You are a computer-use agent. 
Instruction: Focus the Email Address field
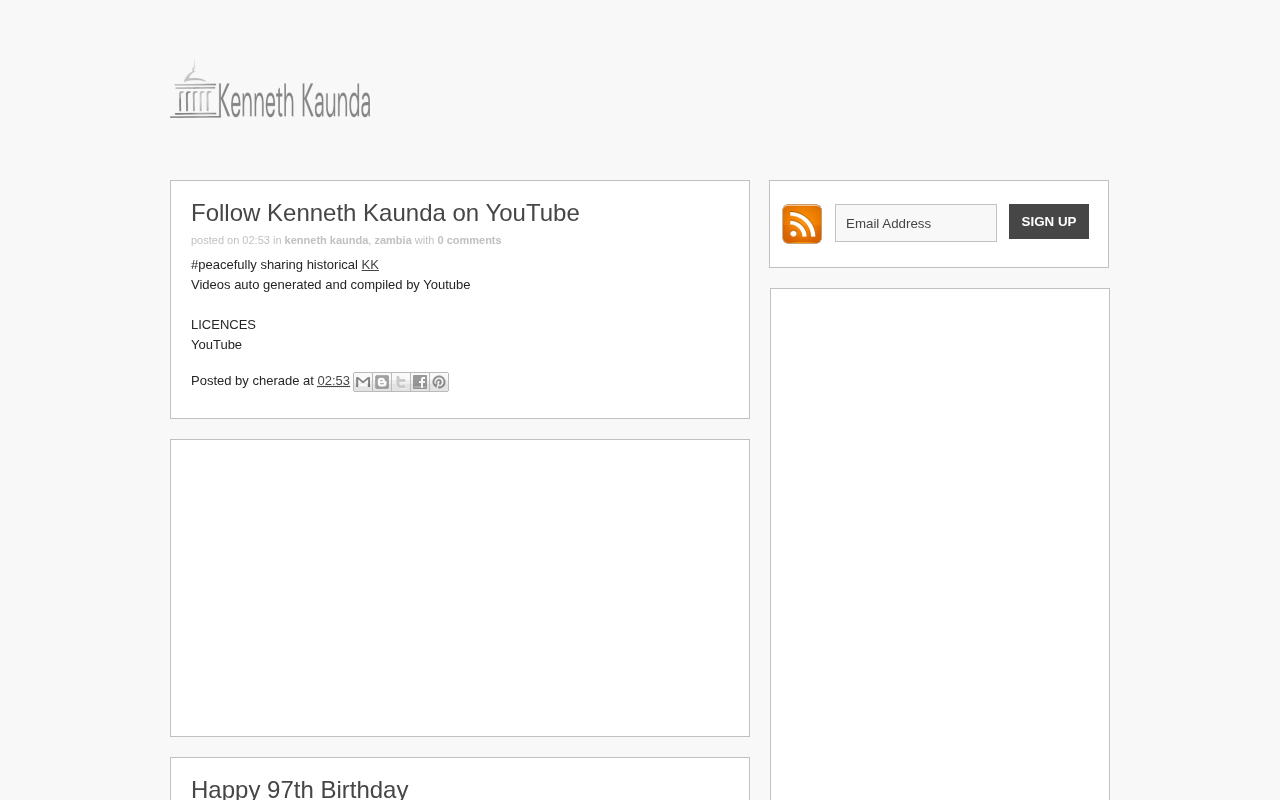[x=916, y=223]
